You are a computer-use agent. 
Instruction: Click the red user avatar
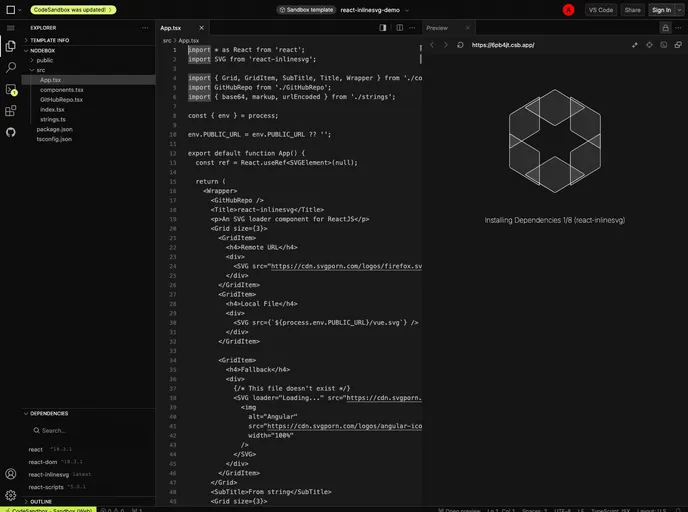click(568, 10)
